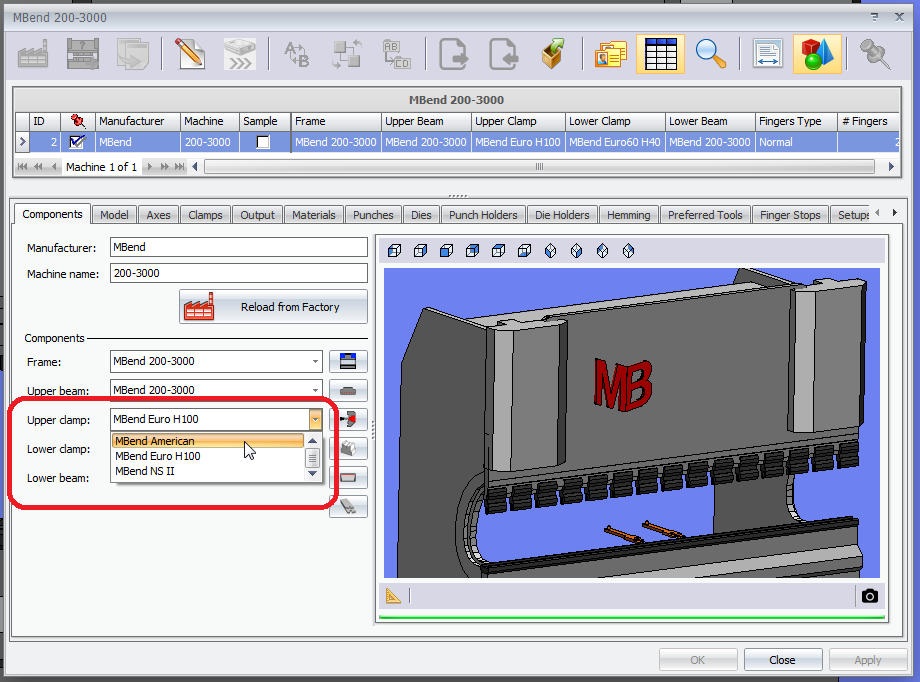Open frame editor icon beside Frame dropdown
920x682 pixels.
pos(349,362)
